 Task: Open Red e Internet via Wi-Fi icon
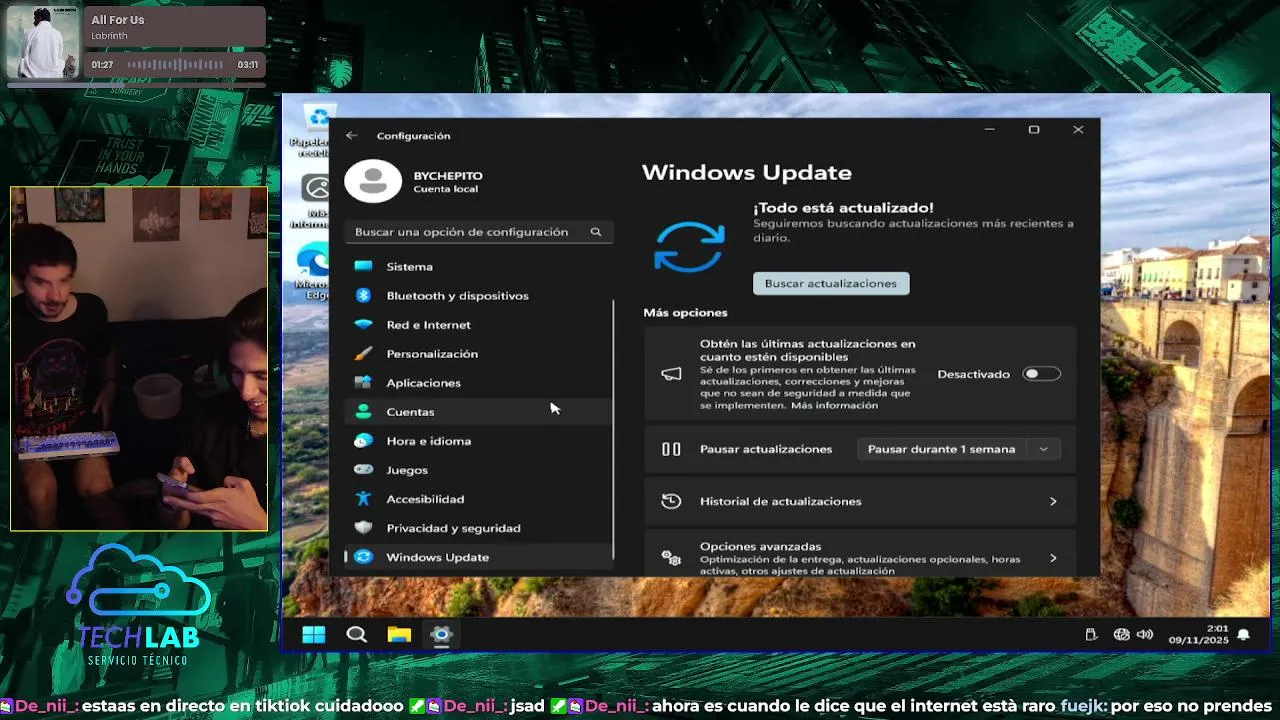[x=364, y=324]
